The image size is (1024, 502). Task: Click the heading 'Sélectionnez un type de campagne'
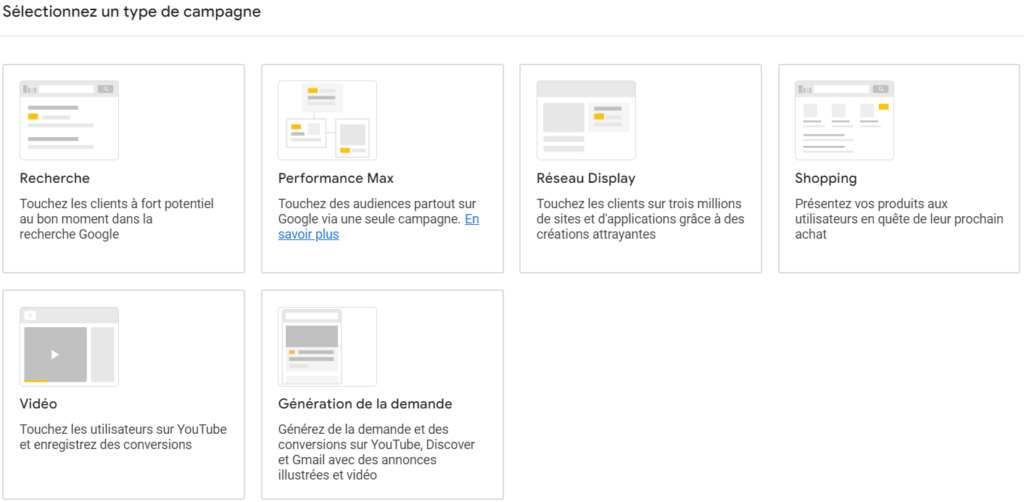click(132, 12)
